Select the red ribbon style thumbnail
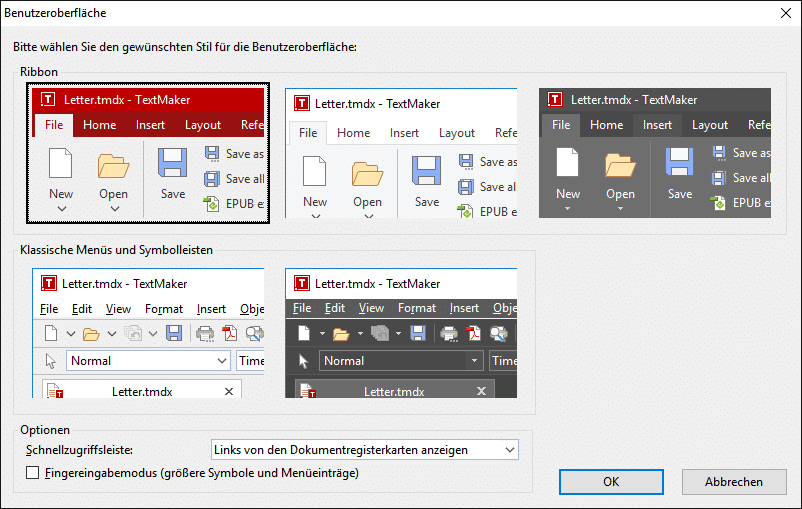Viewport: 802px width, 509px height. (148, 153)
